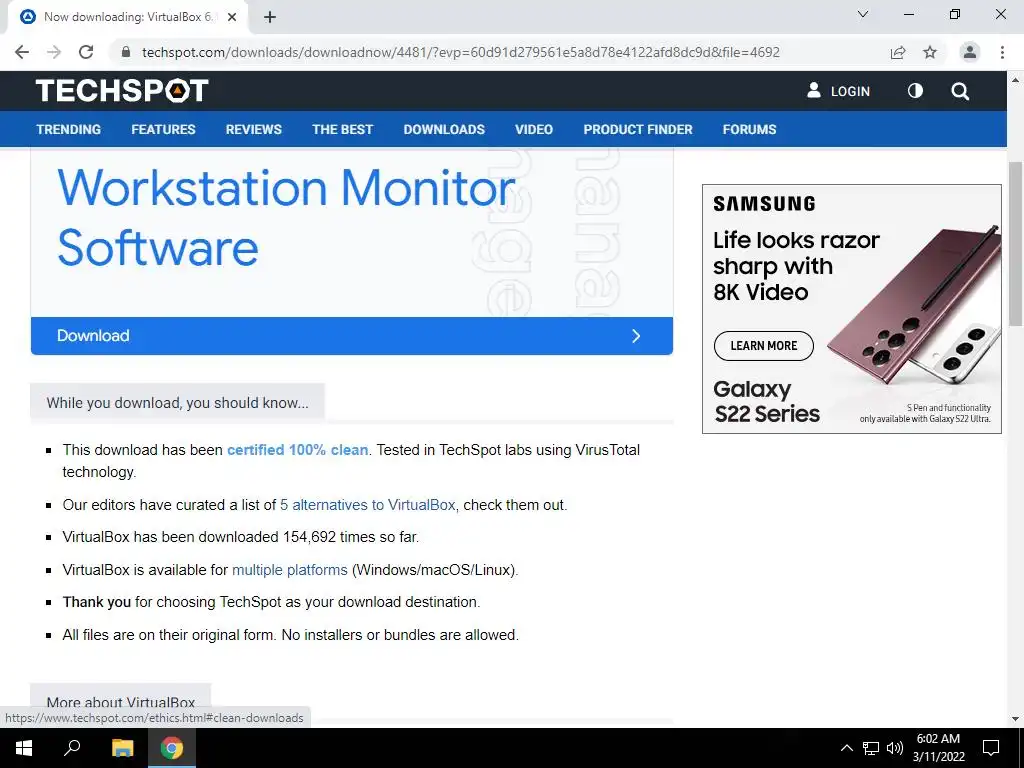1024x768 pixels.
Task: Open PRODUCT FINDER page
Action: (638, 129)
